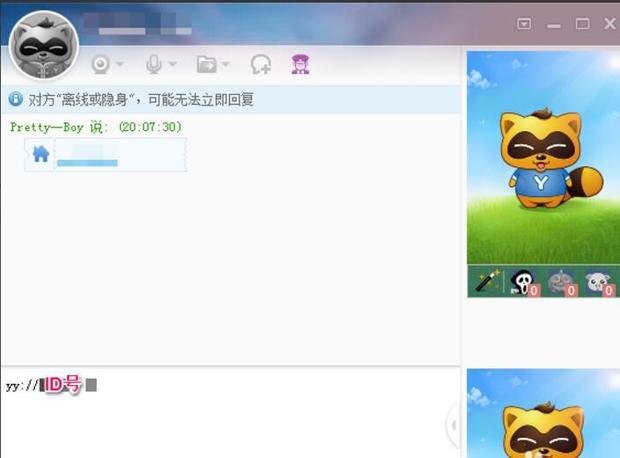
Task: Close the chat window
Action: (x=610, y=24)
